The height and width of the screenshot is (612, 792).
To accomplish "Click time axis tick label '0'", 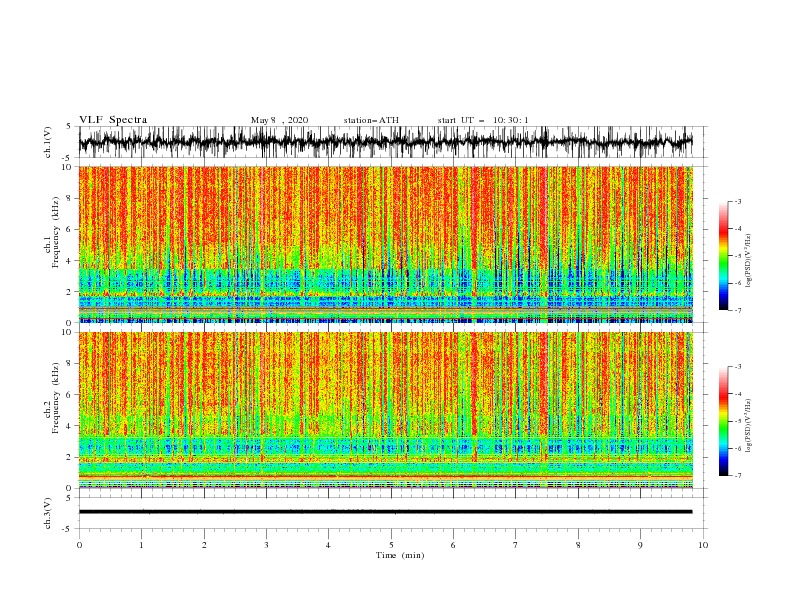I will [x=79, y=545].
